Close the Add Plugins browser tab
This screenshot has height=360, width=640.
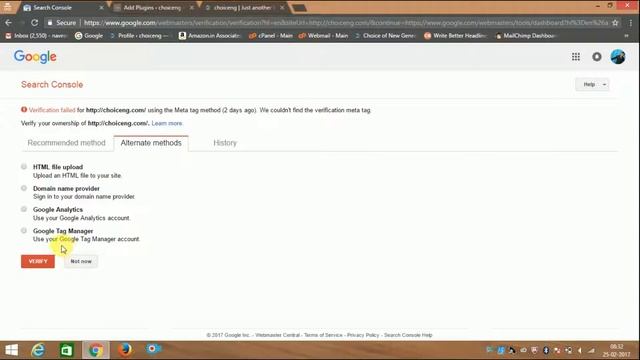tap(191, 7)
